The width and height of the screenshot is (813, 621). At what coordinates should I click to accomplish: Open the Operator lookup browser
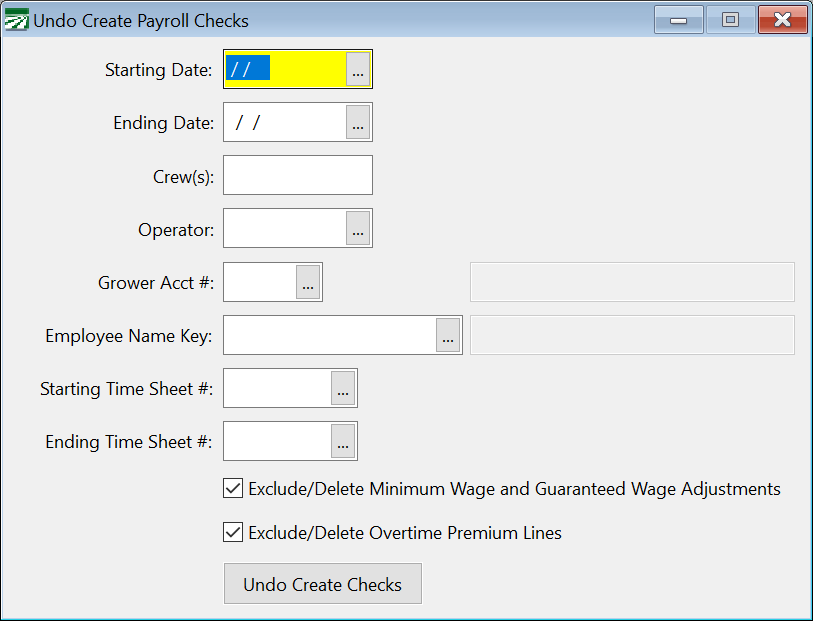358,228
